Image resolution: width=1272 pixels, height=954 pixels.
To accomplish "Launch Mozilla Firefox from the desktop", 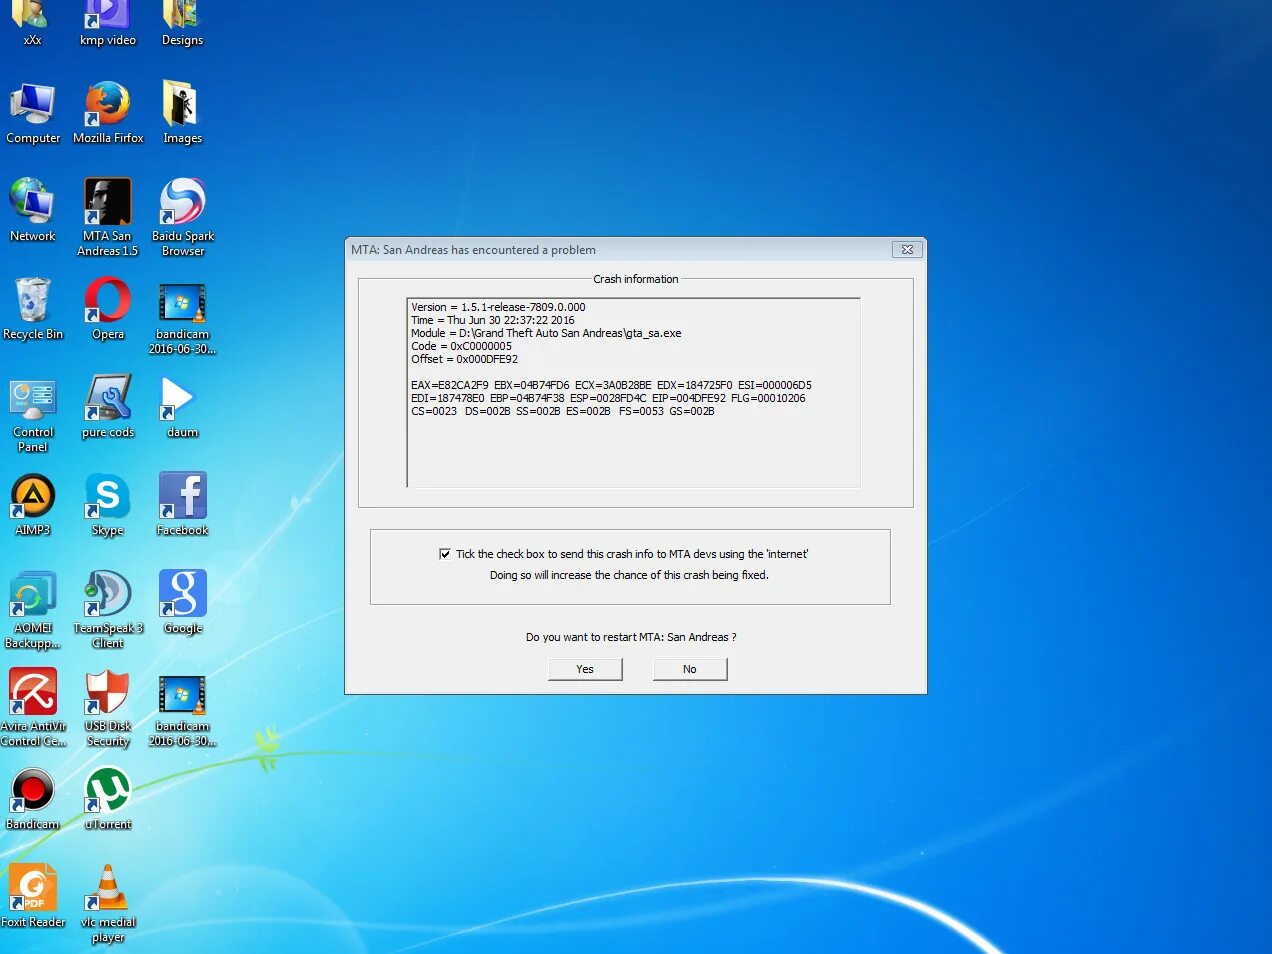I will pyautogui.click(x=108, y=112).
